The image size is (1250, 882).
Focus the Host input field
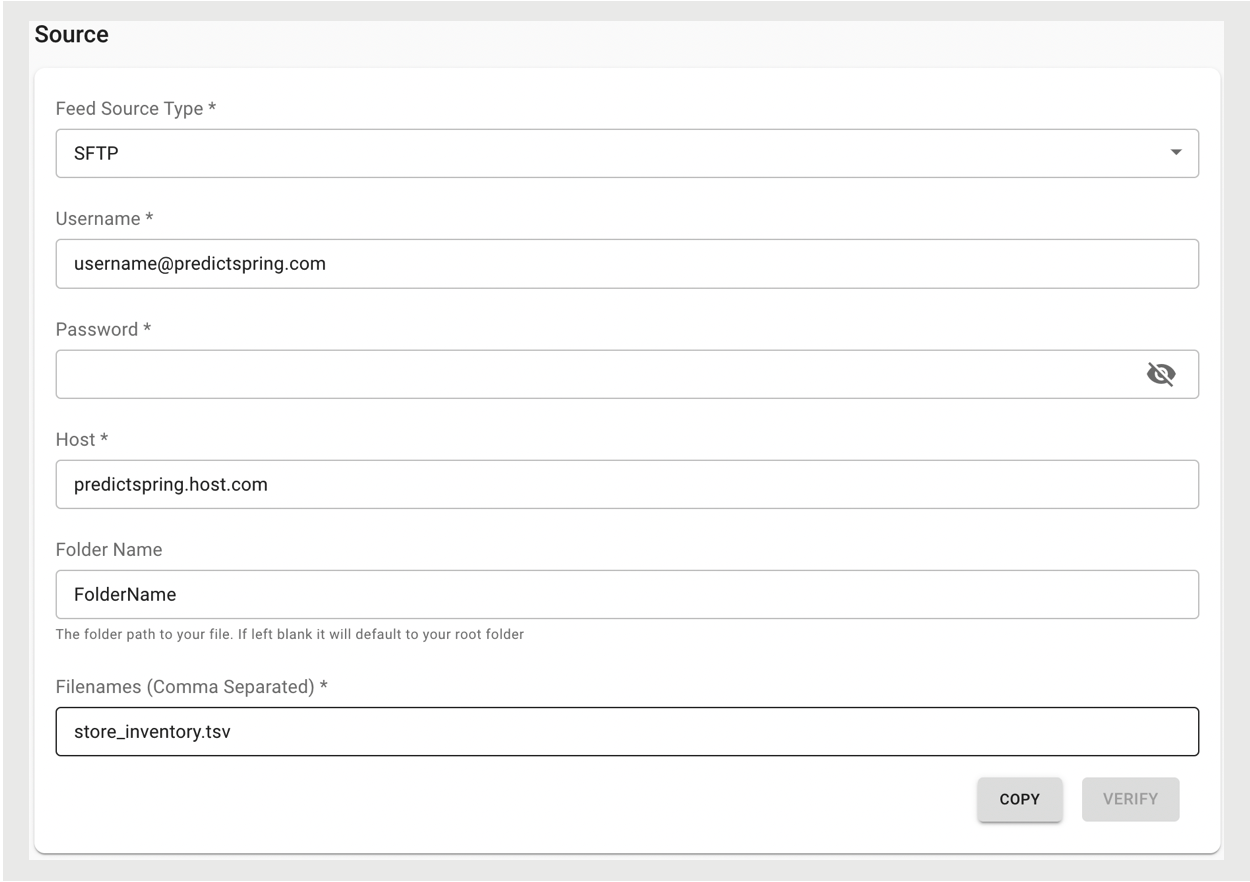627,484
